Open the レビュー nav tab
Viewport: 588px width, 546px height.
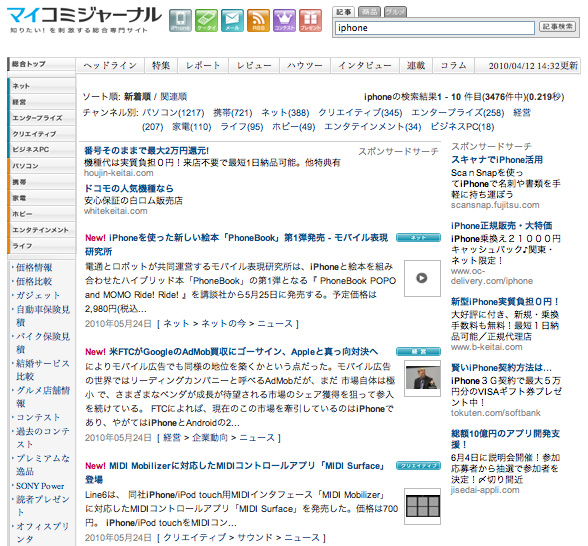point(254,65)
